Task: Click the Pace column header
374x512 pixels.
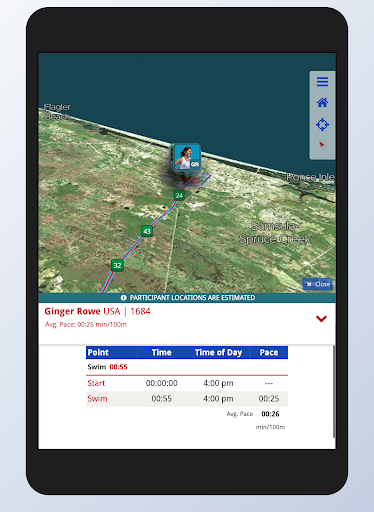Action: click(269, 352)
